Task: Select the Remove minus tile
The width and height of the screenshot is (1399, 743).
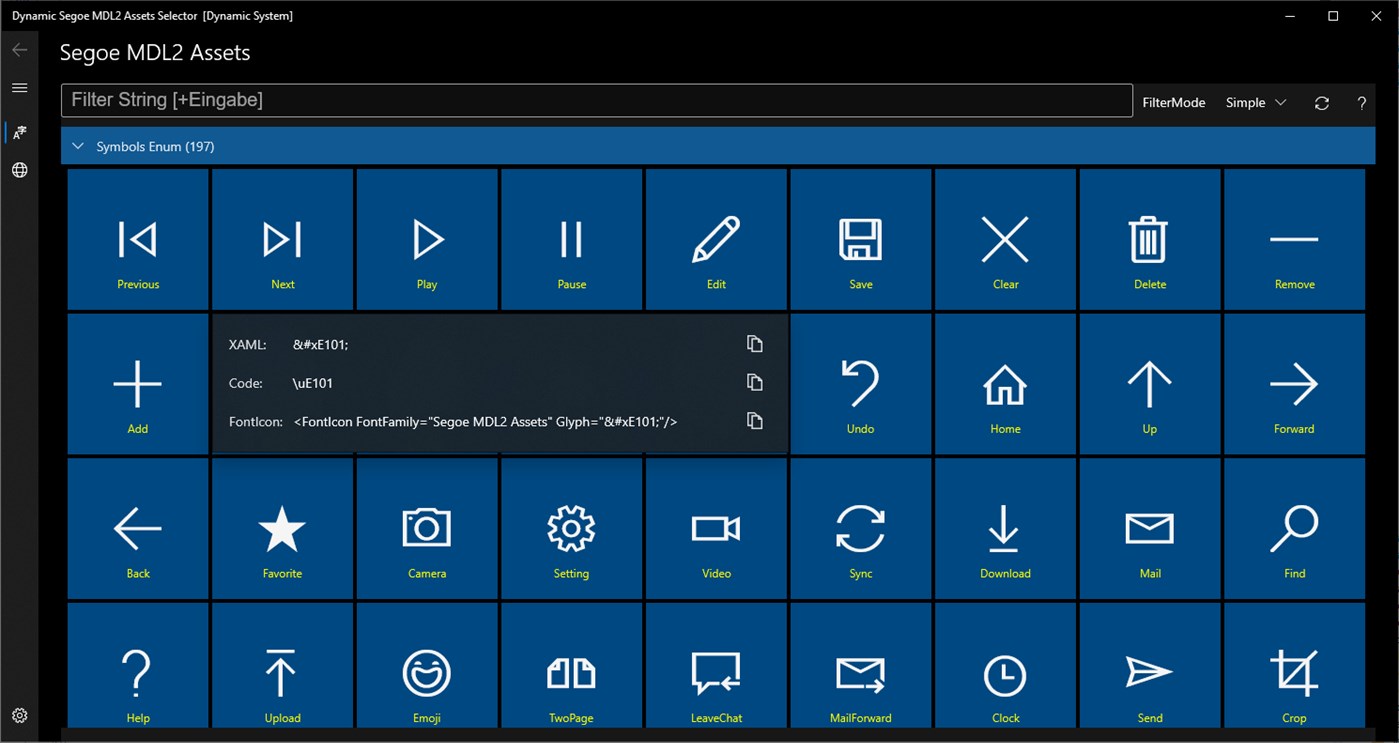Action: (1295, 239)
